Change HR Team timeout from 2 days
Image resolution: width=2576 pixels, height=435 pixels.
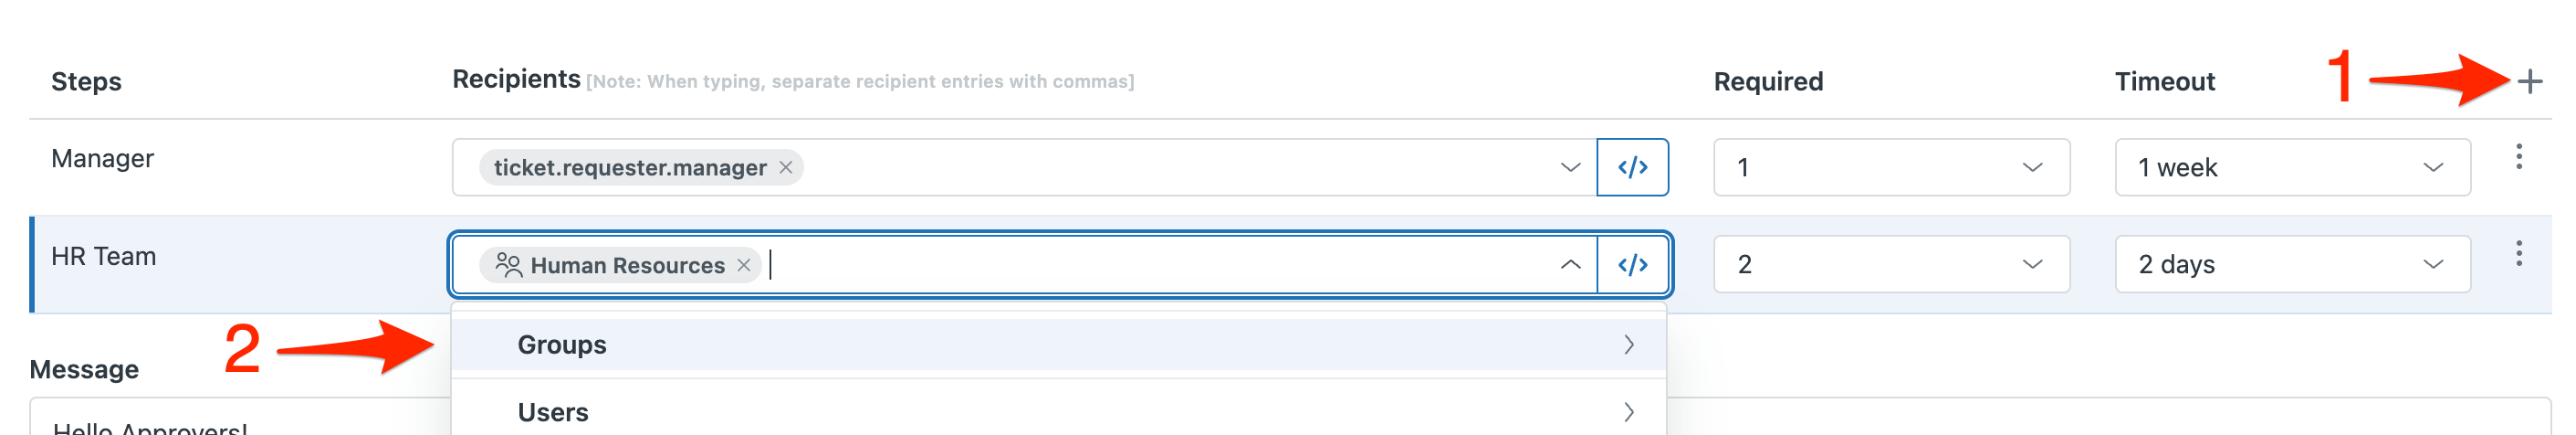2292,264
